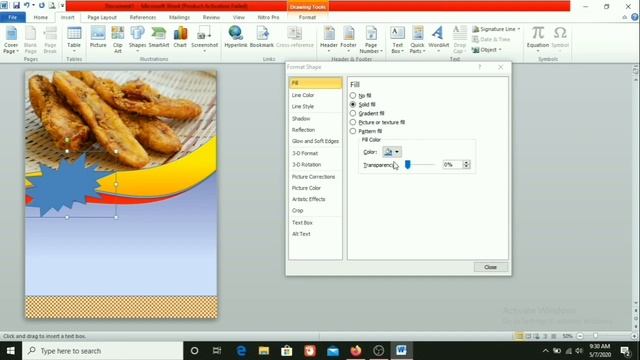Viewport: 640px width, 360px height.
Task: Click the Transparency percentage field
Action: (453, 164)
